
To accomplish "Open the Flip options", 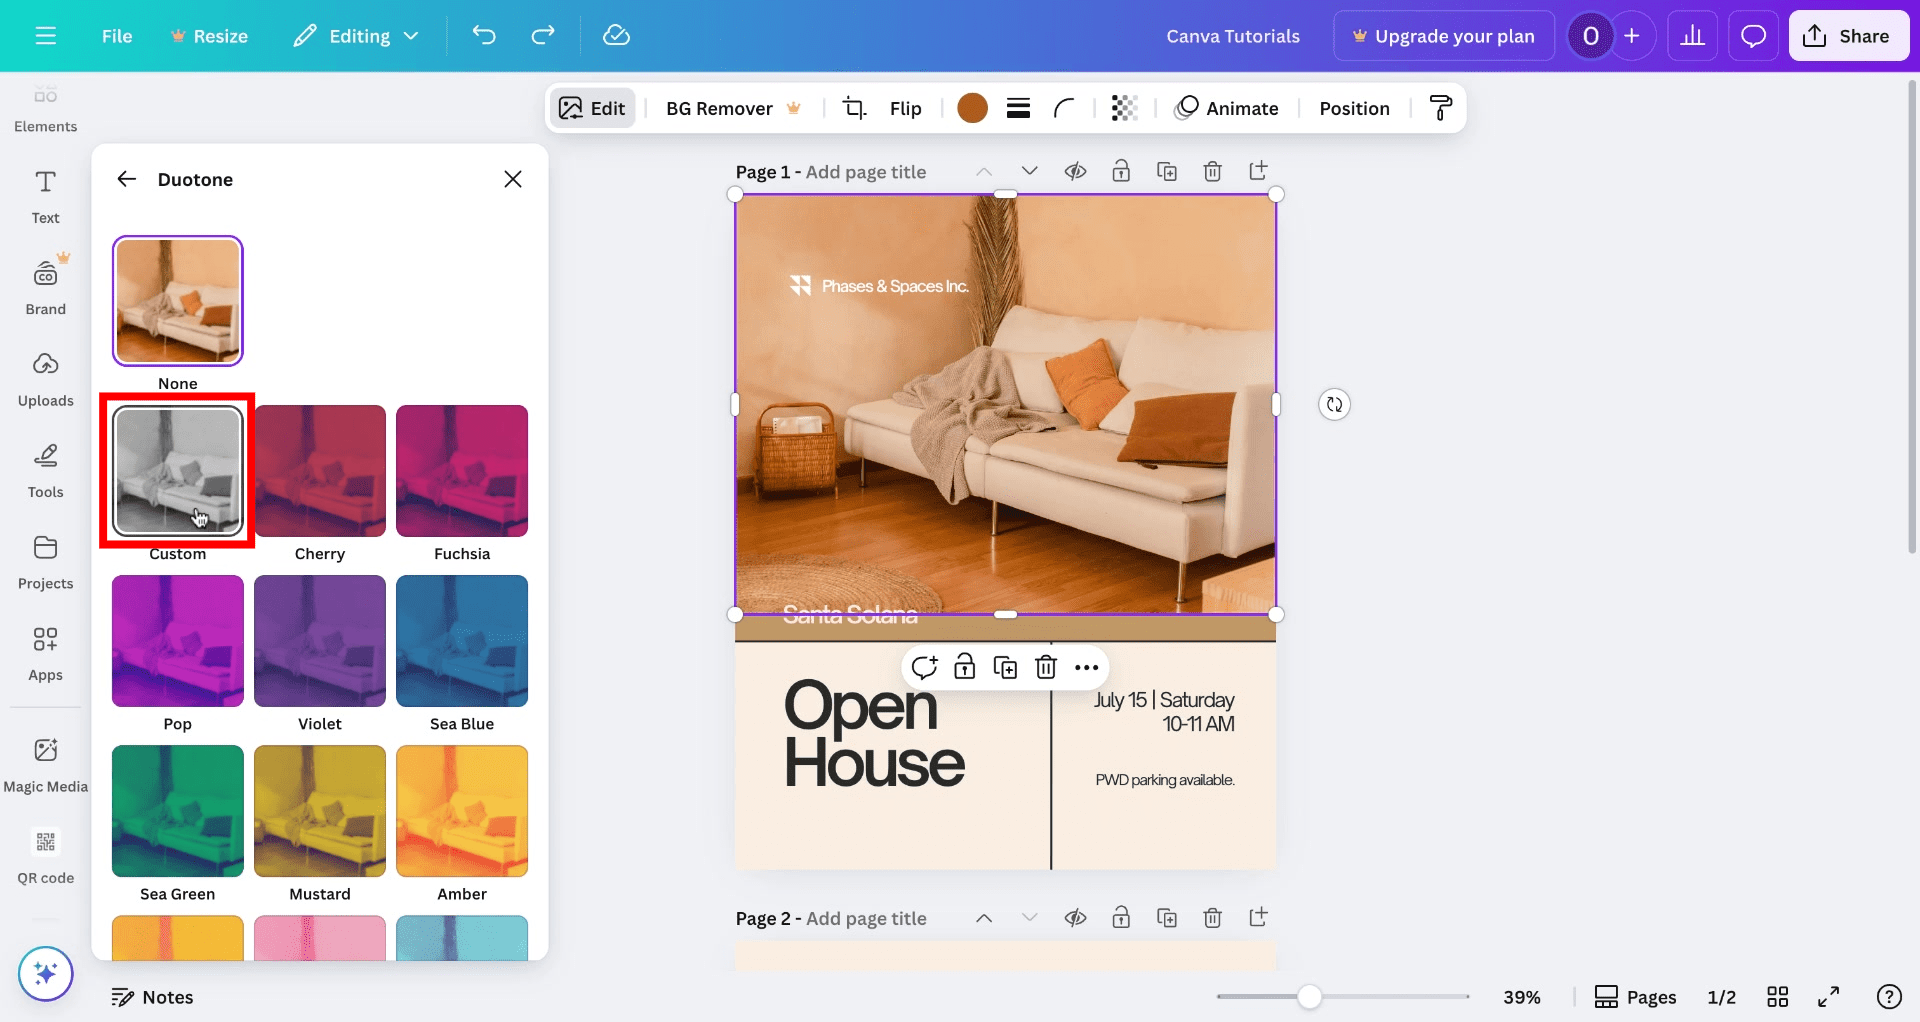I will [x=905, y=108].
